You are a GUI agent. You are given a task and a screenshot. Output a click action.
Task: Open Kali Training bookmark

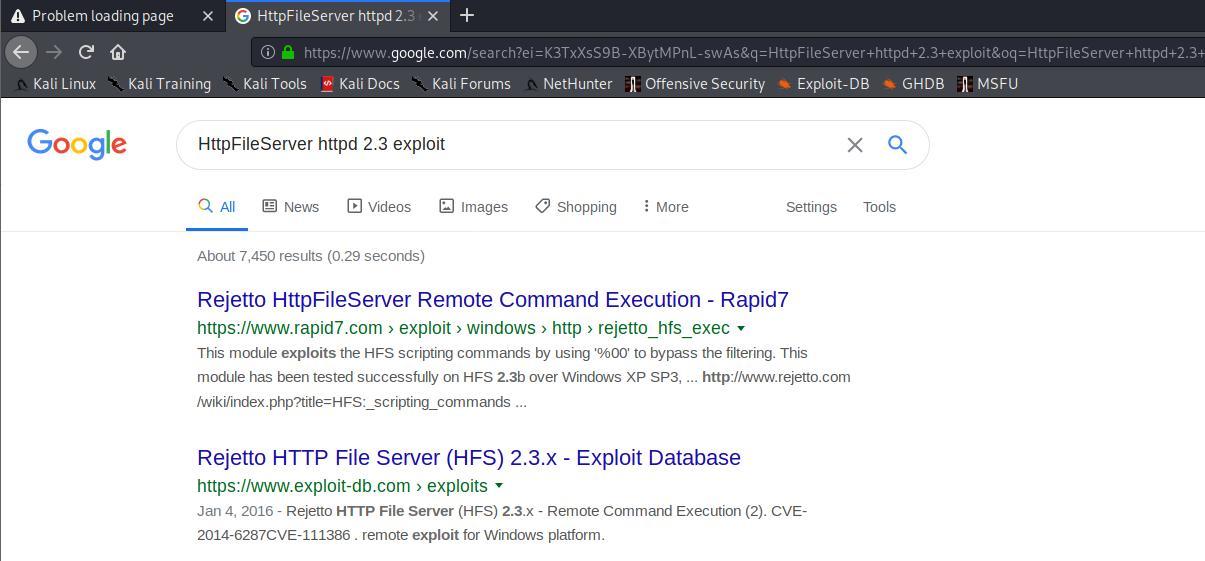pyautogui.click(x=160, y=84)
